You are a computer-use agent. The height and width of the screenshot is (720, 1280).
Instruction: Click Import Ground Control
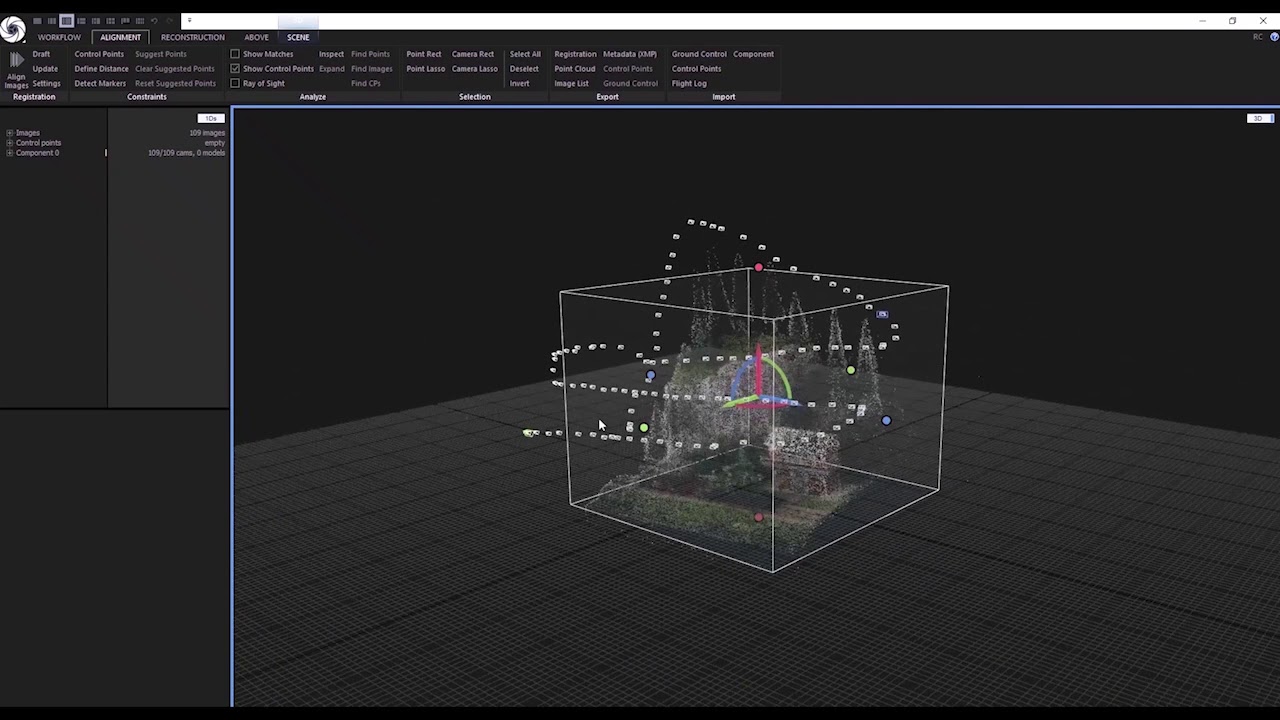tap(699, 54)
